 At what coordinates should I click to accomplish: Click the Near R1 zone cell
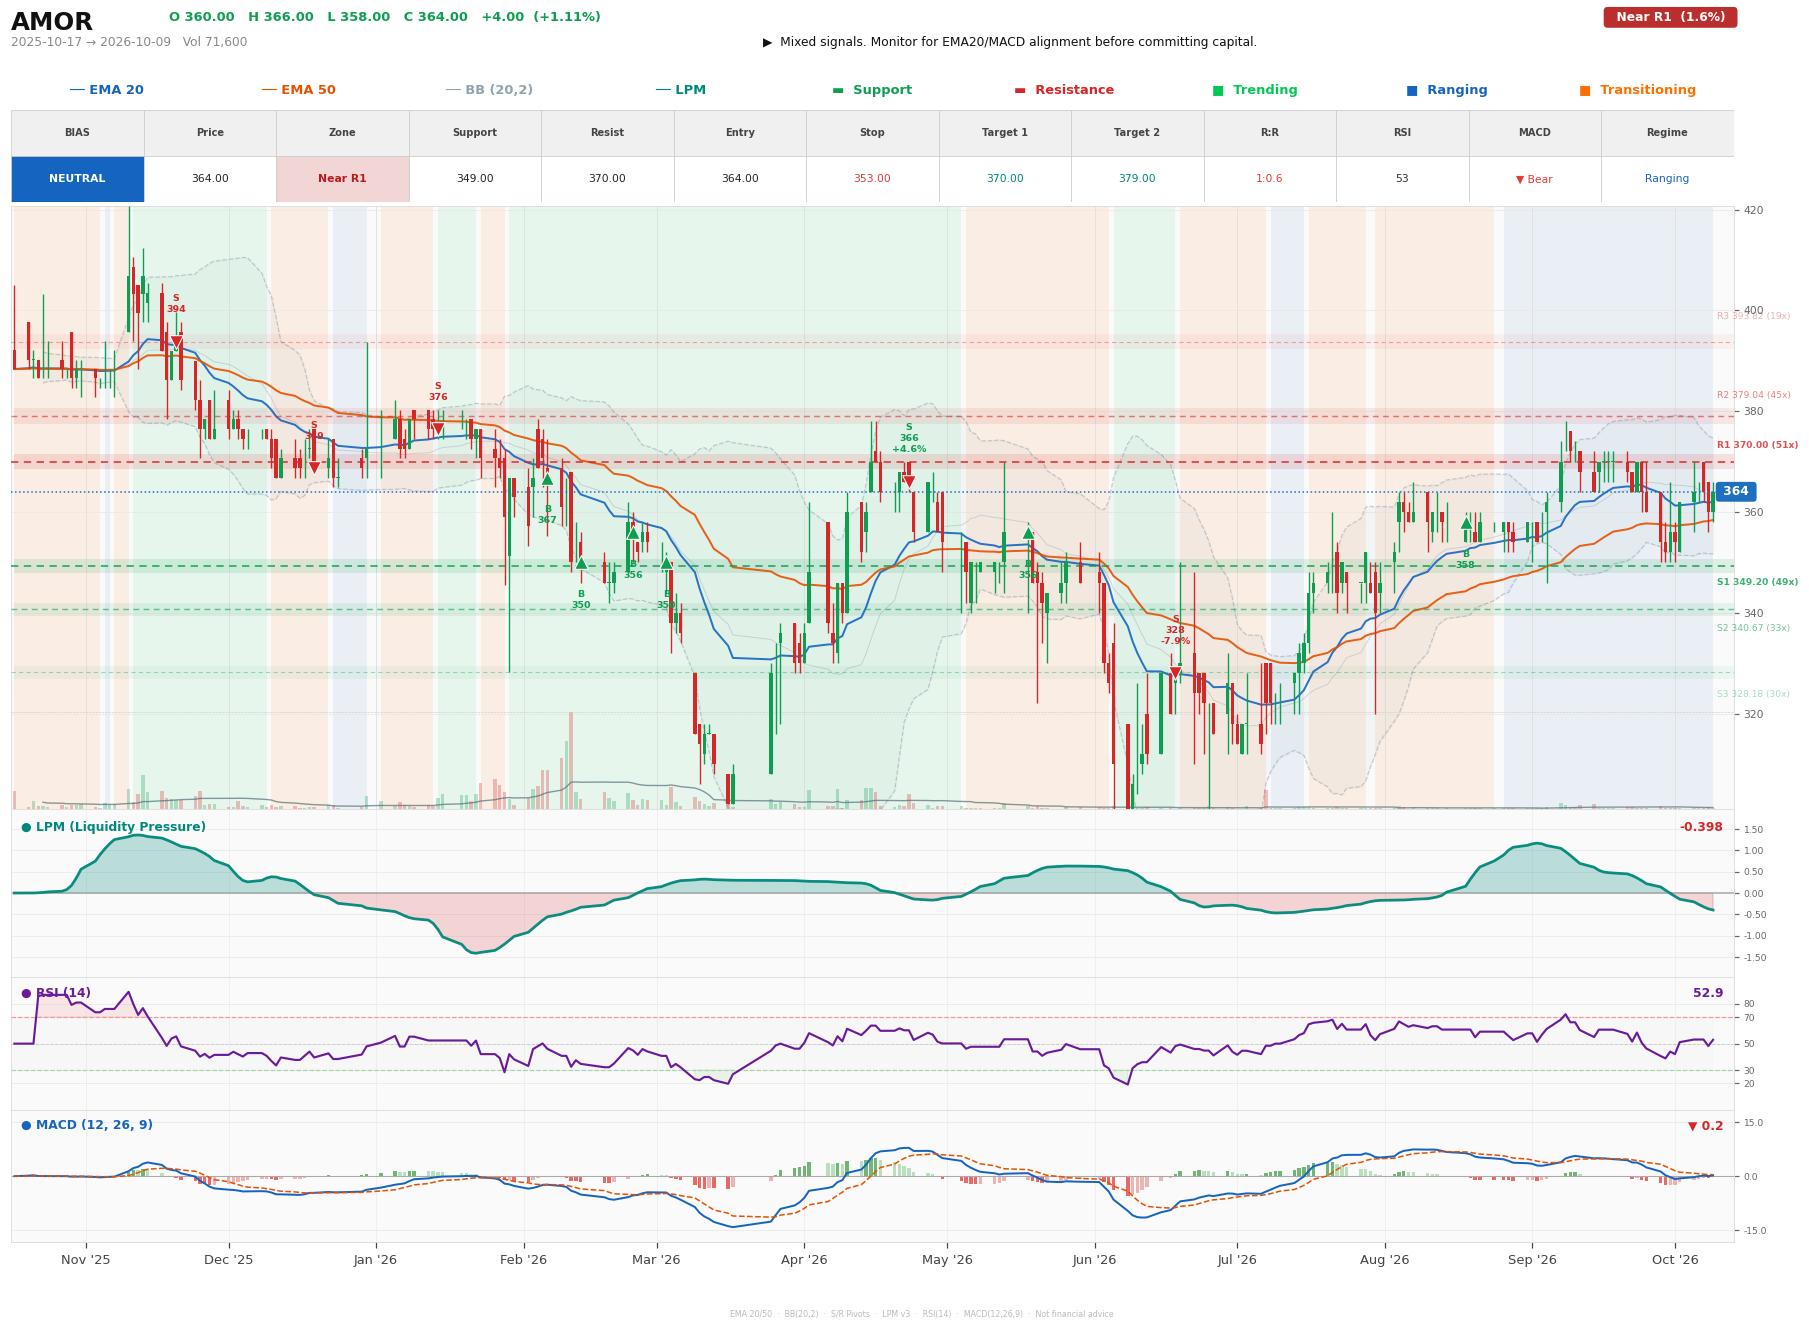tap(342, 179)
